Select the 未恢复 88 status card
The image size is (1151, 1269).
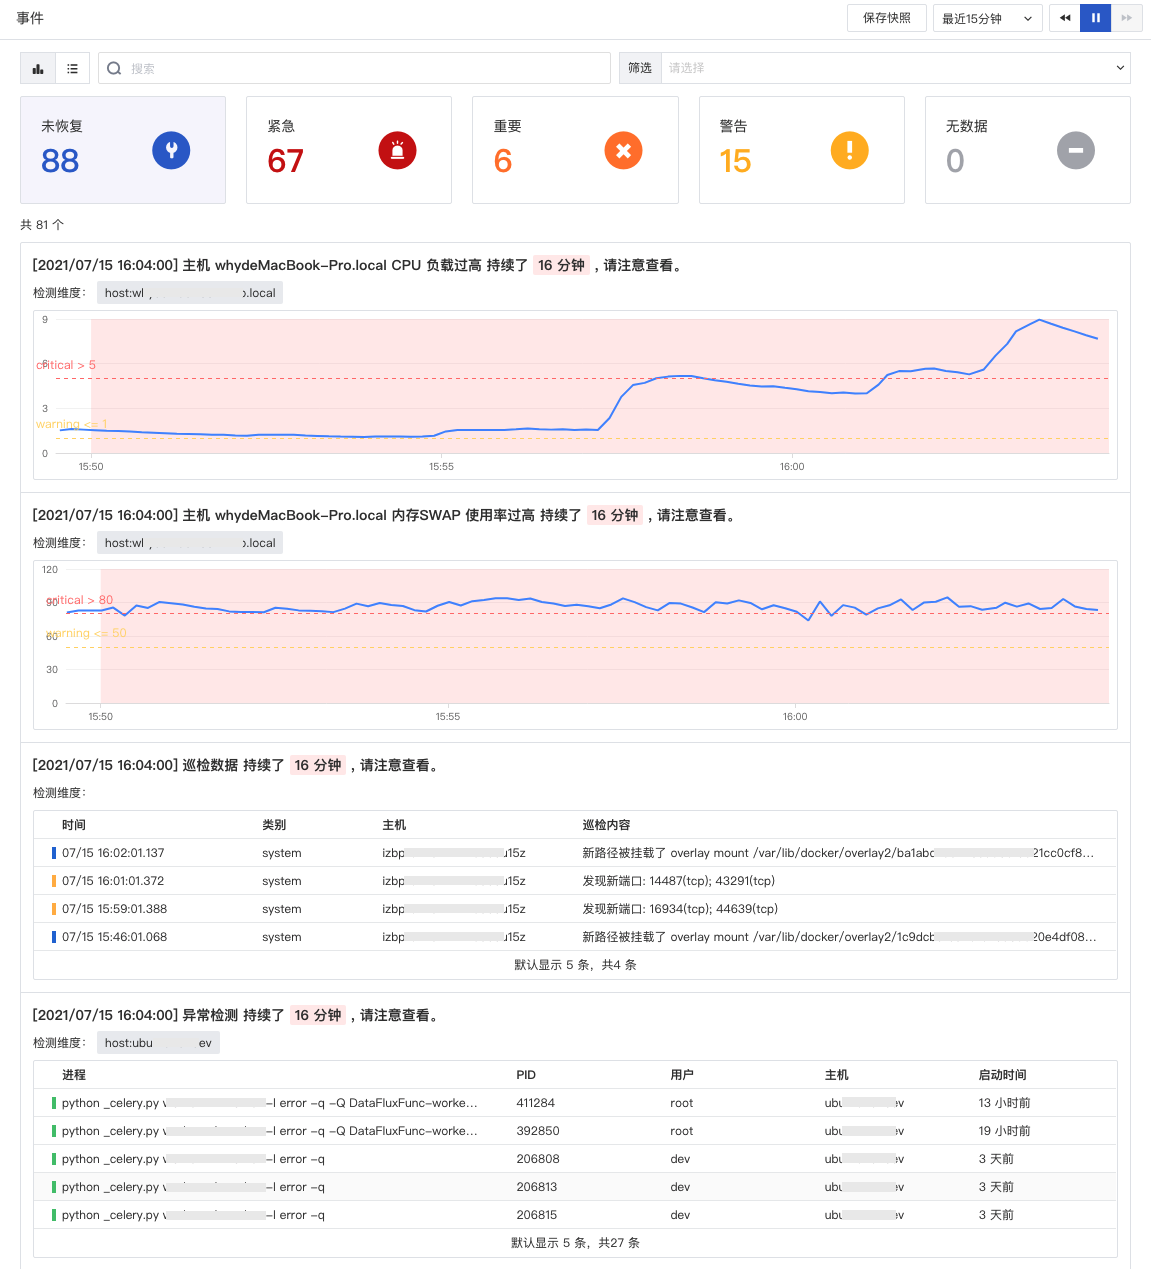pyautogui.click(x=123, y=150)
